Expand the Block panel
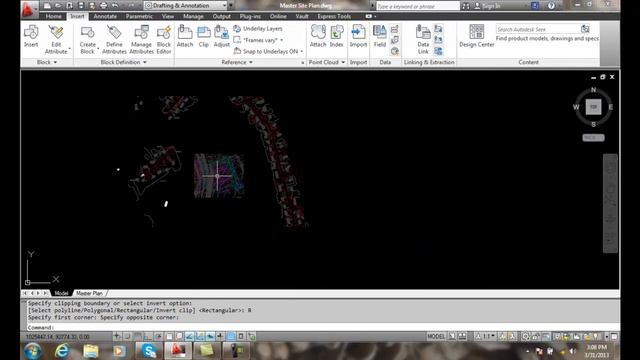640x360 pixels. pos(47,62)
